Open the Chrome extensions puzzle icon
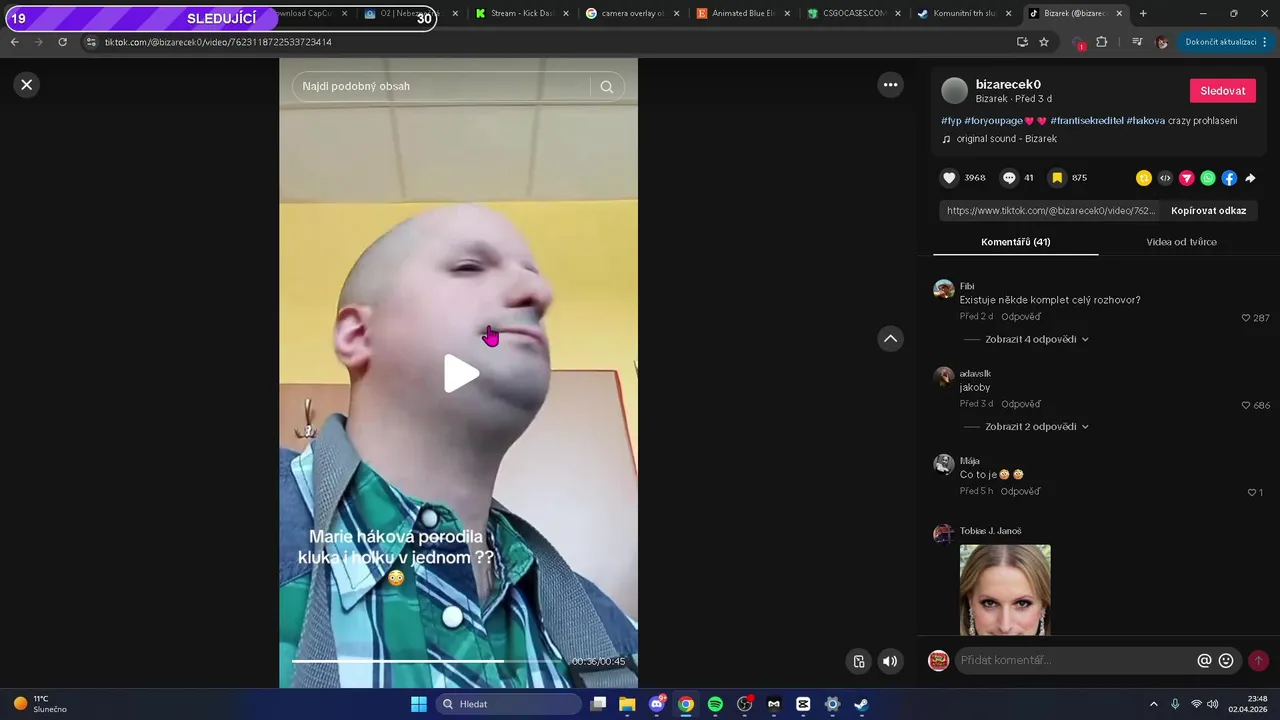 (x=1102, y=42)
